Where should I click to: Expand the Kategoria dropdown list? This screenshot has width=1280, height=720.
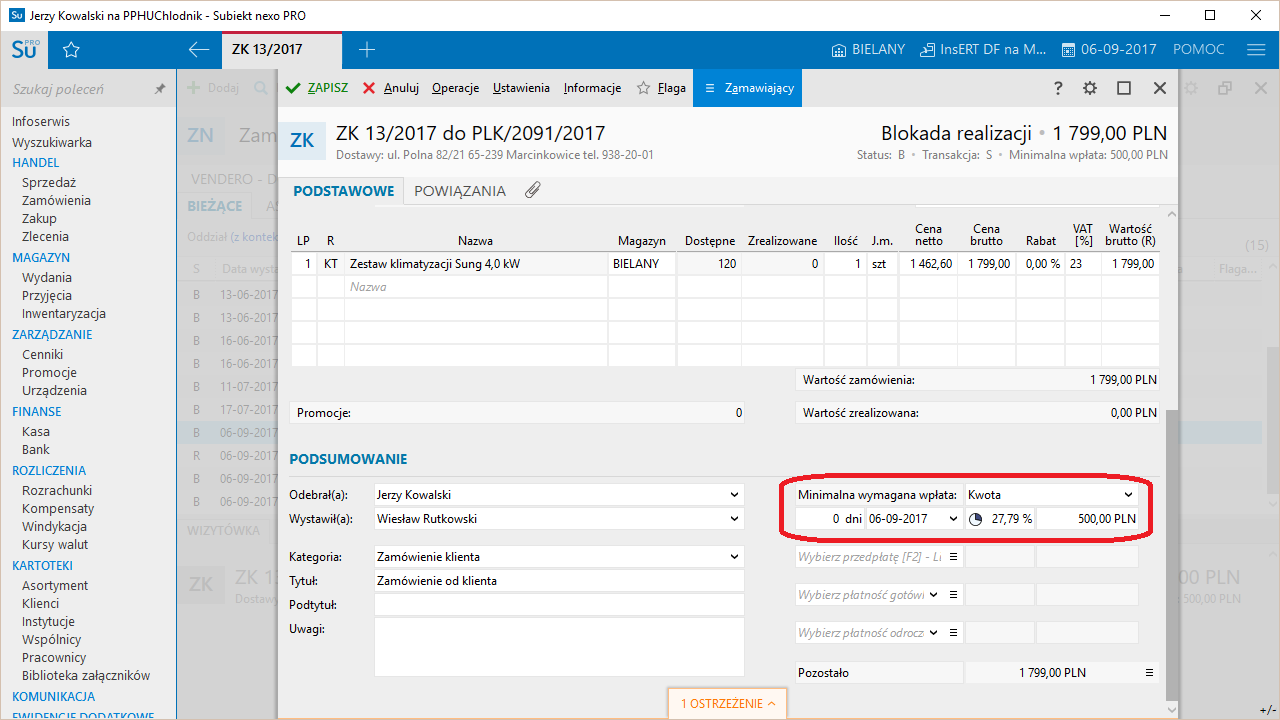click(x=735, y=557)
